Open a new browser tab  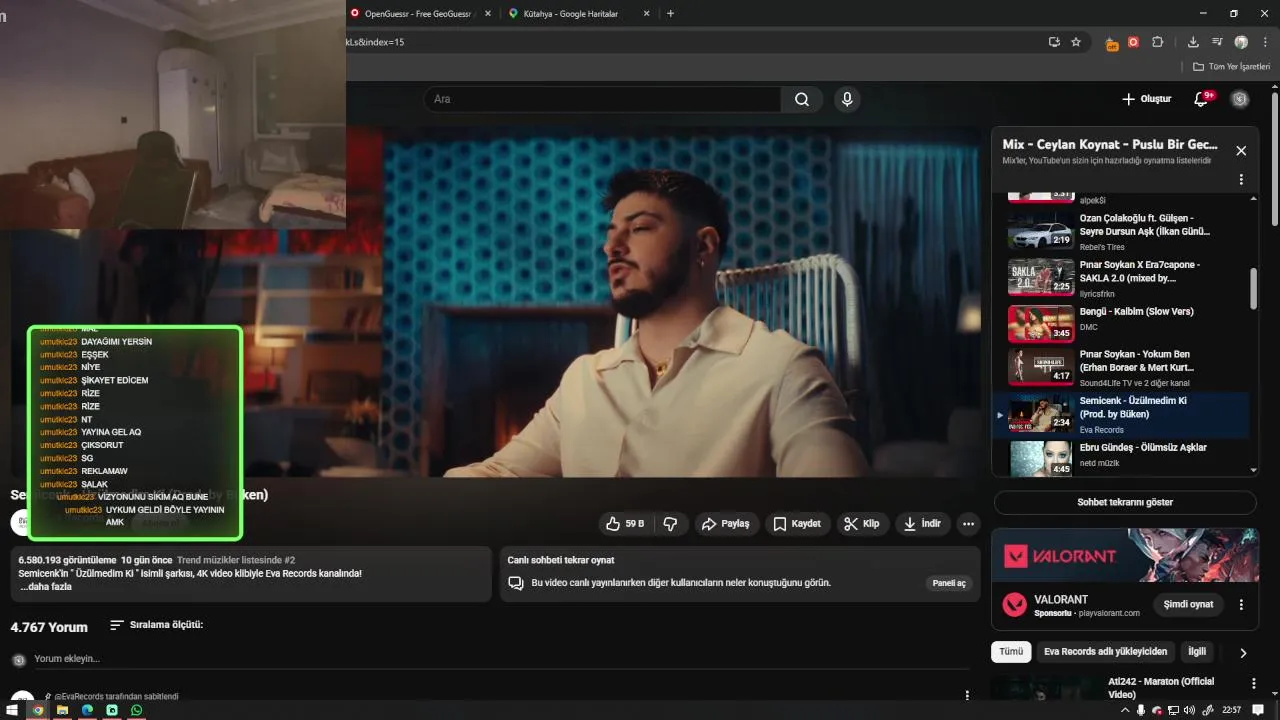(670, 13)
